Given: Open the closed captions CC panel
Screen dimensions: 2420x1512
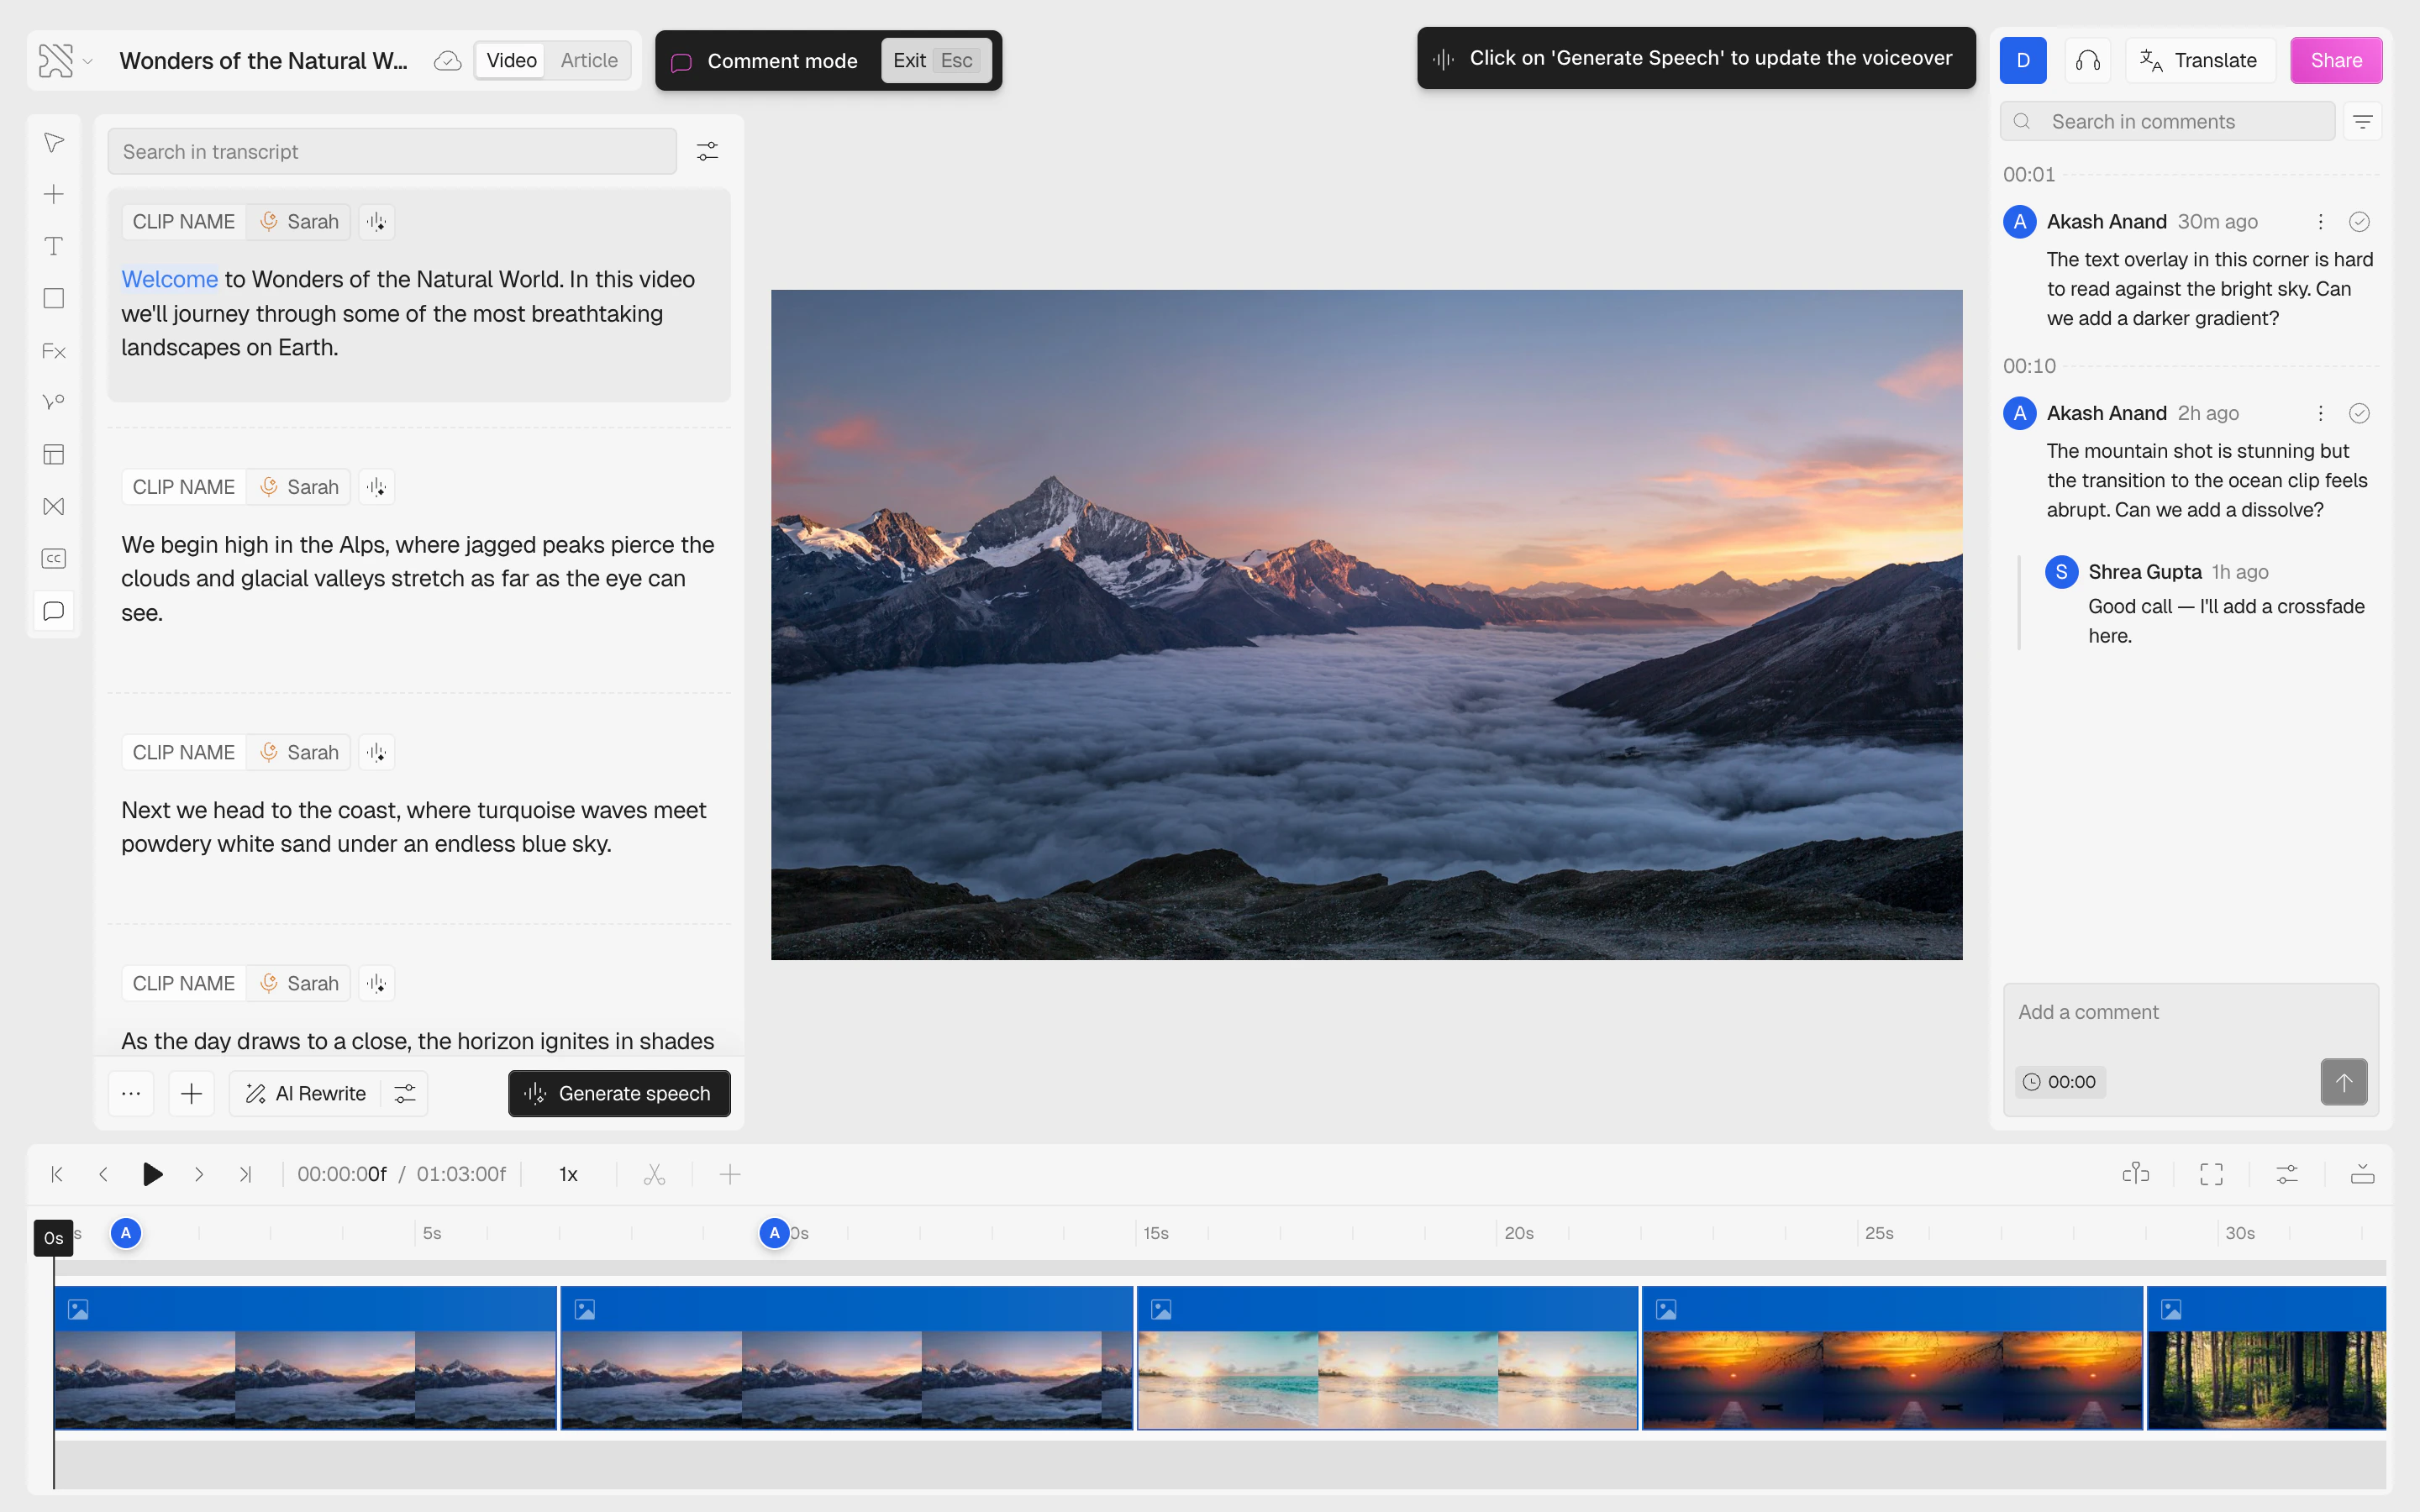Looking at the screenshot, I should pos(54,558).
